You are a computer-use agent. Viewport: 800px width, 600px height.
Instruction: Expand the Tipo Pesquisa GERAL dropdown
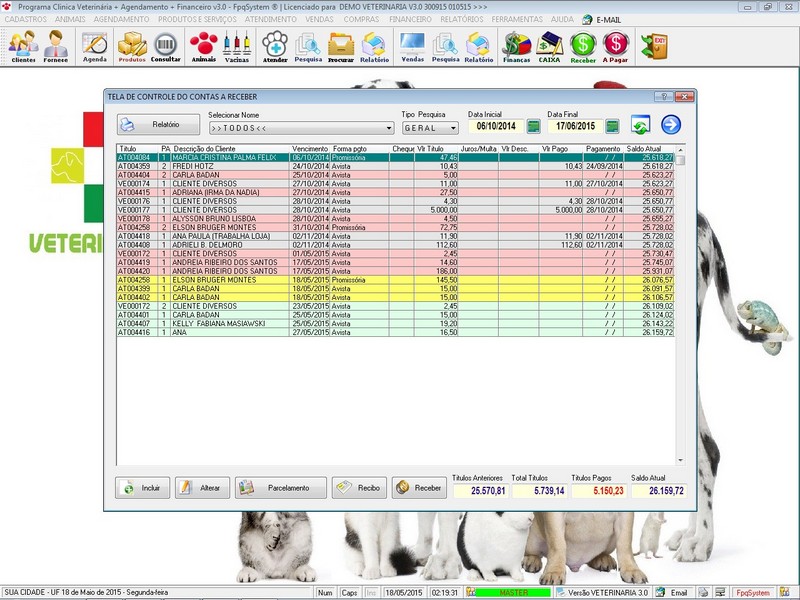(453, 128)
